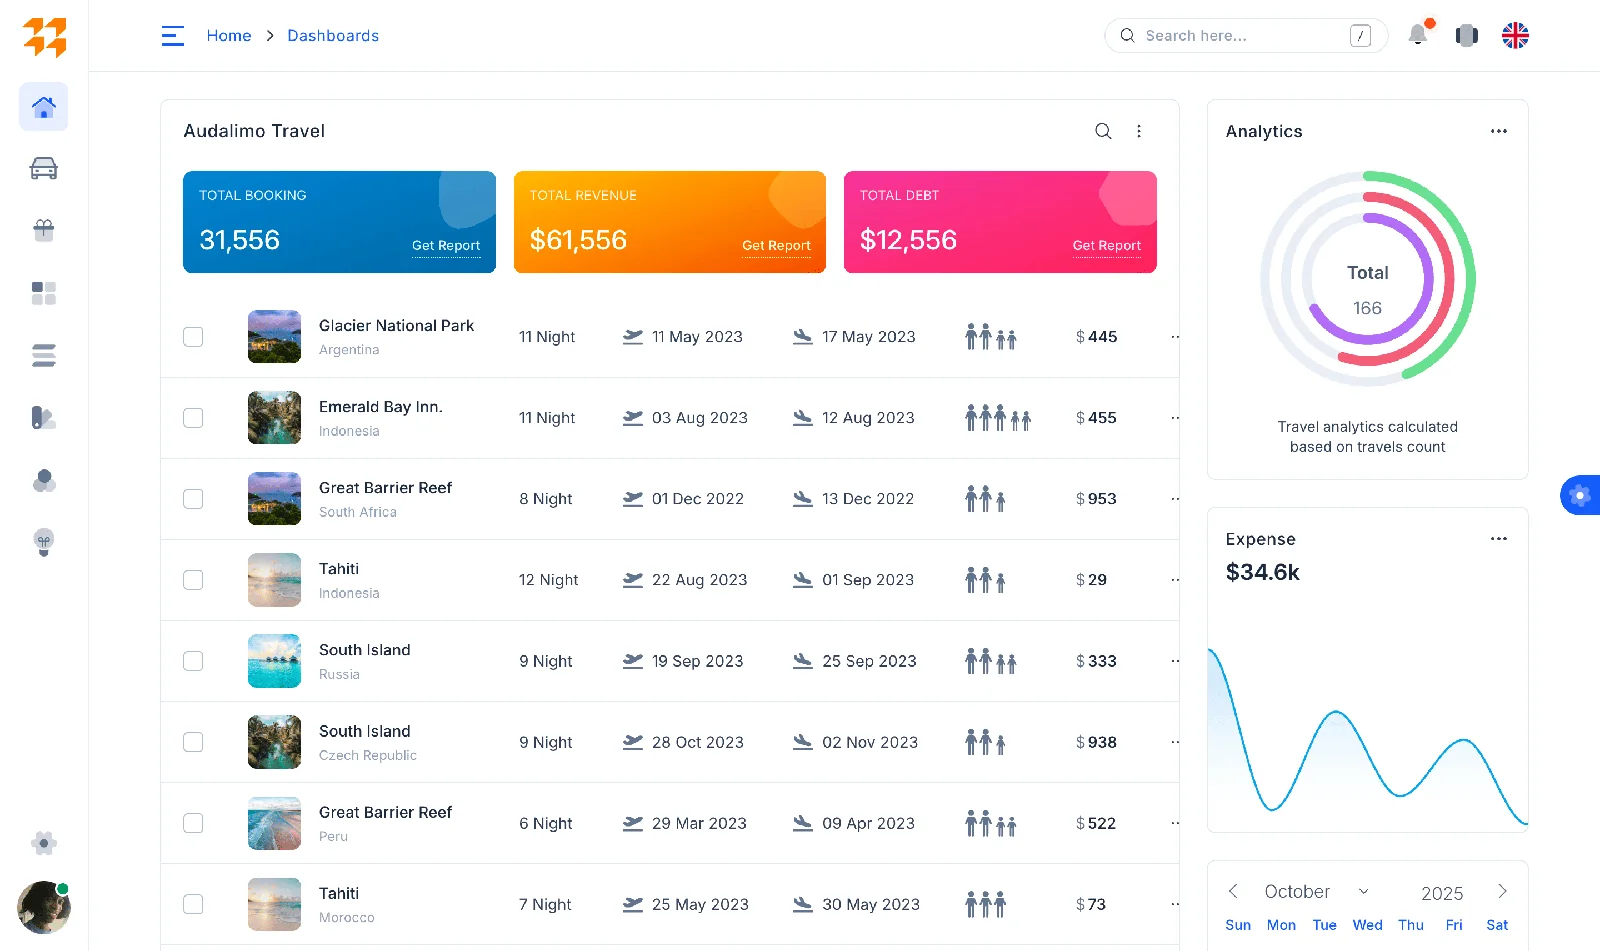Click the Dashboards breadcrumb
The image size is (1600, 951).
click(333, 36)
